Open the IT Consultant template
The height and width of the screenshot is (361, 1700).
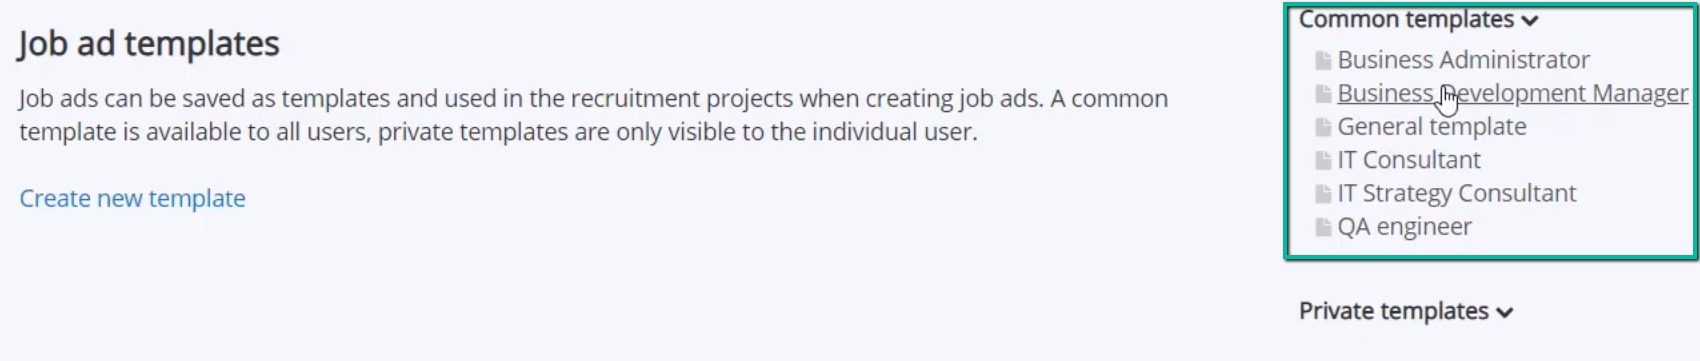pyautogui.click(x=1408, y=160)
